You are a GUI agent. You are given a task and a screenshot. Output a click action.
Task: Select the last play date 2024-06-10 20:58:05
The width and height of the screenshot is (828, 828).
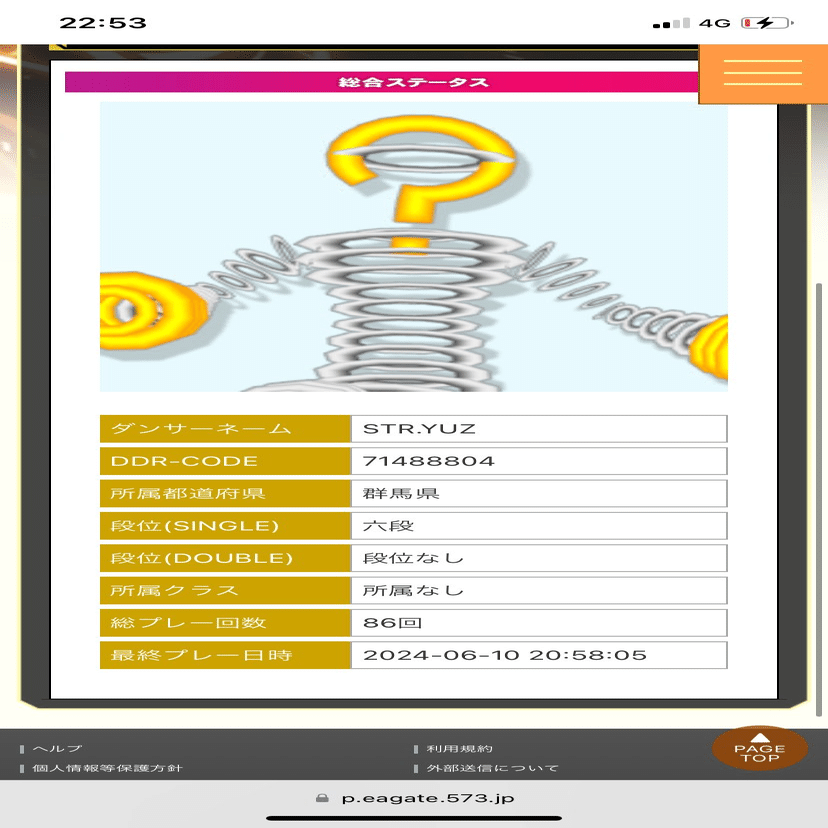click(505, 655)
